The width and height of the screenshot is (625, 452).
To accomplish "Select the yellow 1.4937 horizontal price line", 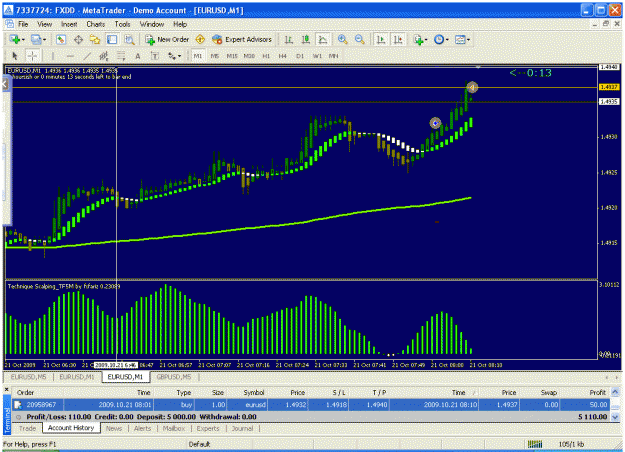I will click(x=303, y=87).
